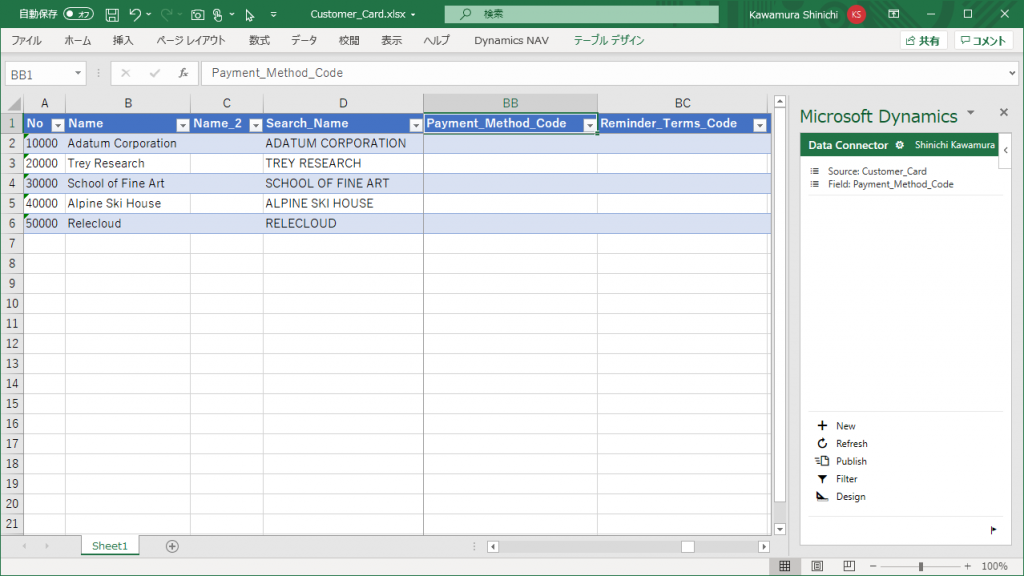
Task: Open the Undo history dropdown arrow
Action: [149, 14]
